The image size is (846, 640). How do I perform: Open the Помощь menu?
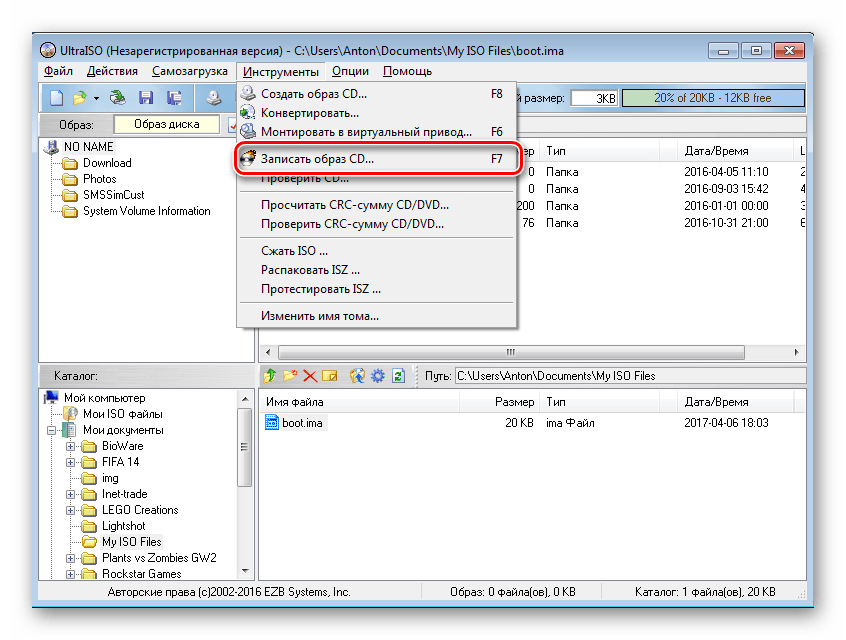407,71
